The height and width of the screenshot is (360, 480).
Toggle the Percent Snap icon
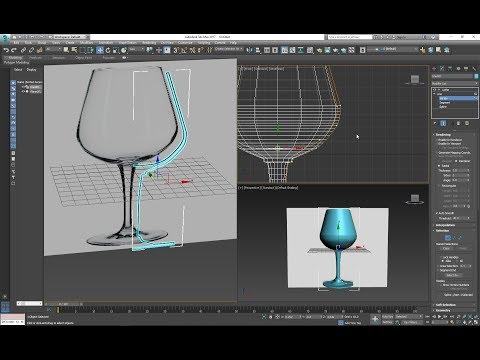point(192,50)
